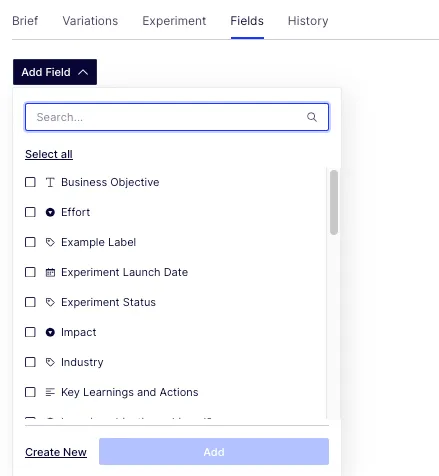Click the text icon beside Business Objective
This screenshot has width=439, height=476.
coord(50,182)
